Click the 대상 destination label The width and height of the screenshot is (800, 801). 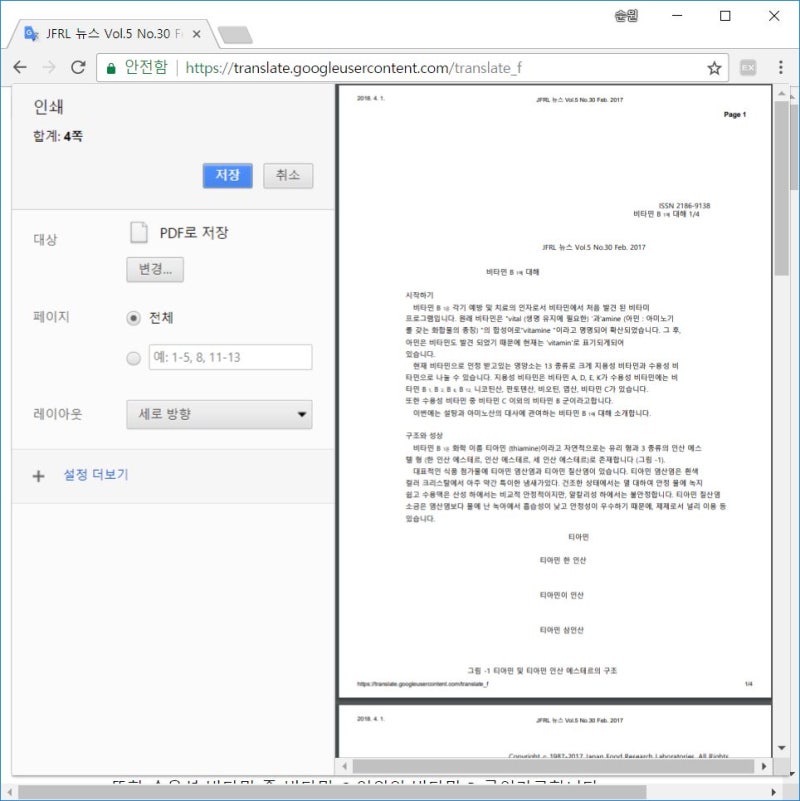45,240
